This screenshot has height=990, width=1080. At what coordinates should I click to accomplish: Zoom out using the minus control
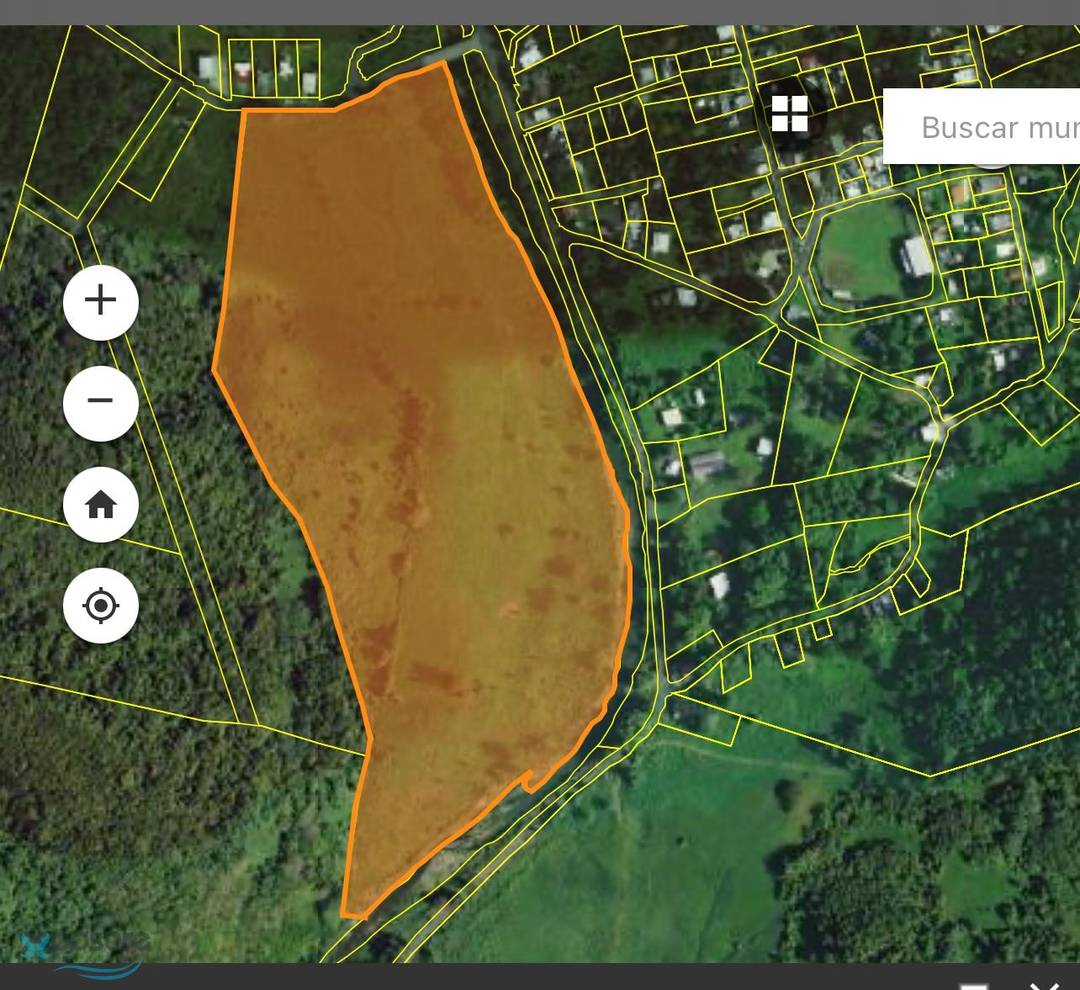[100, 403]
